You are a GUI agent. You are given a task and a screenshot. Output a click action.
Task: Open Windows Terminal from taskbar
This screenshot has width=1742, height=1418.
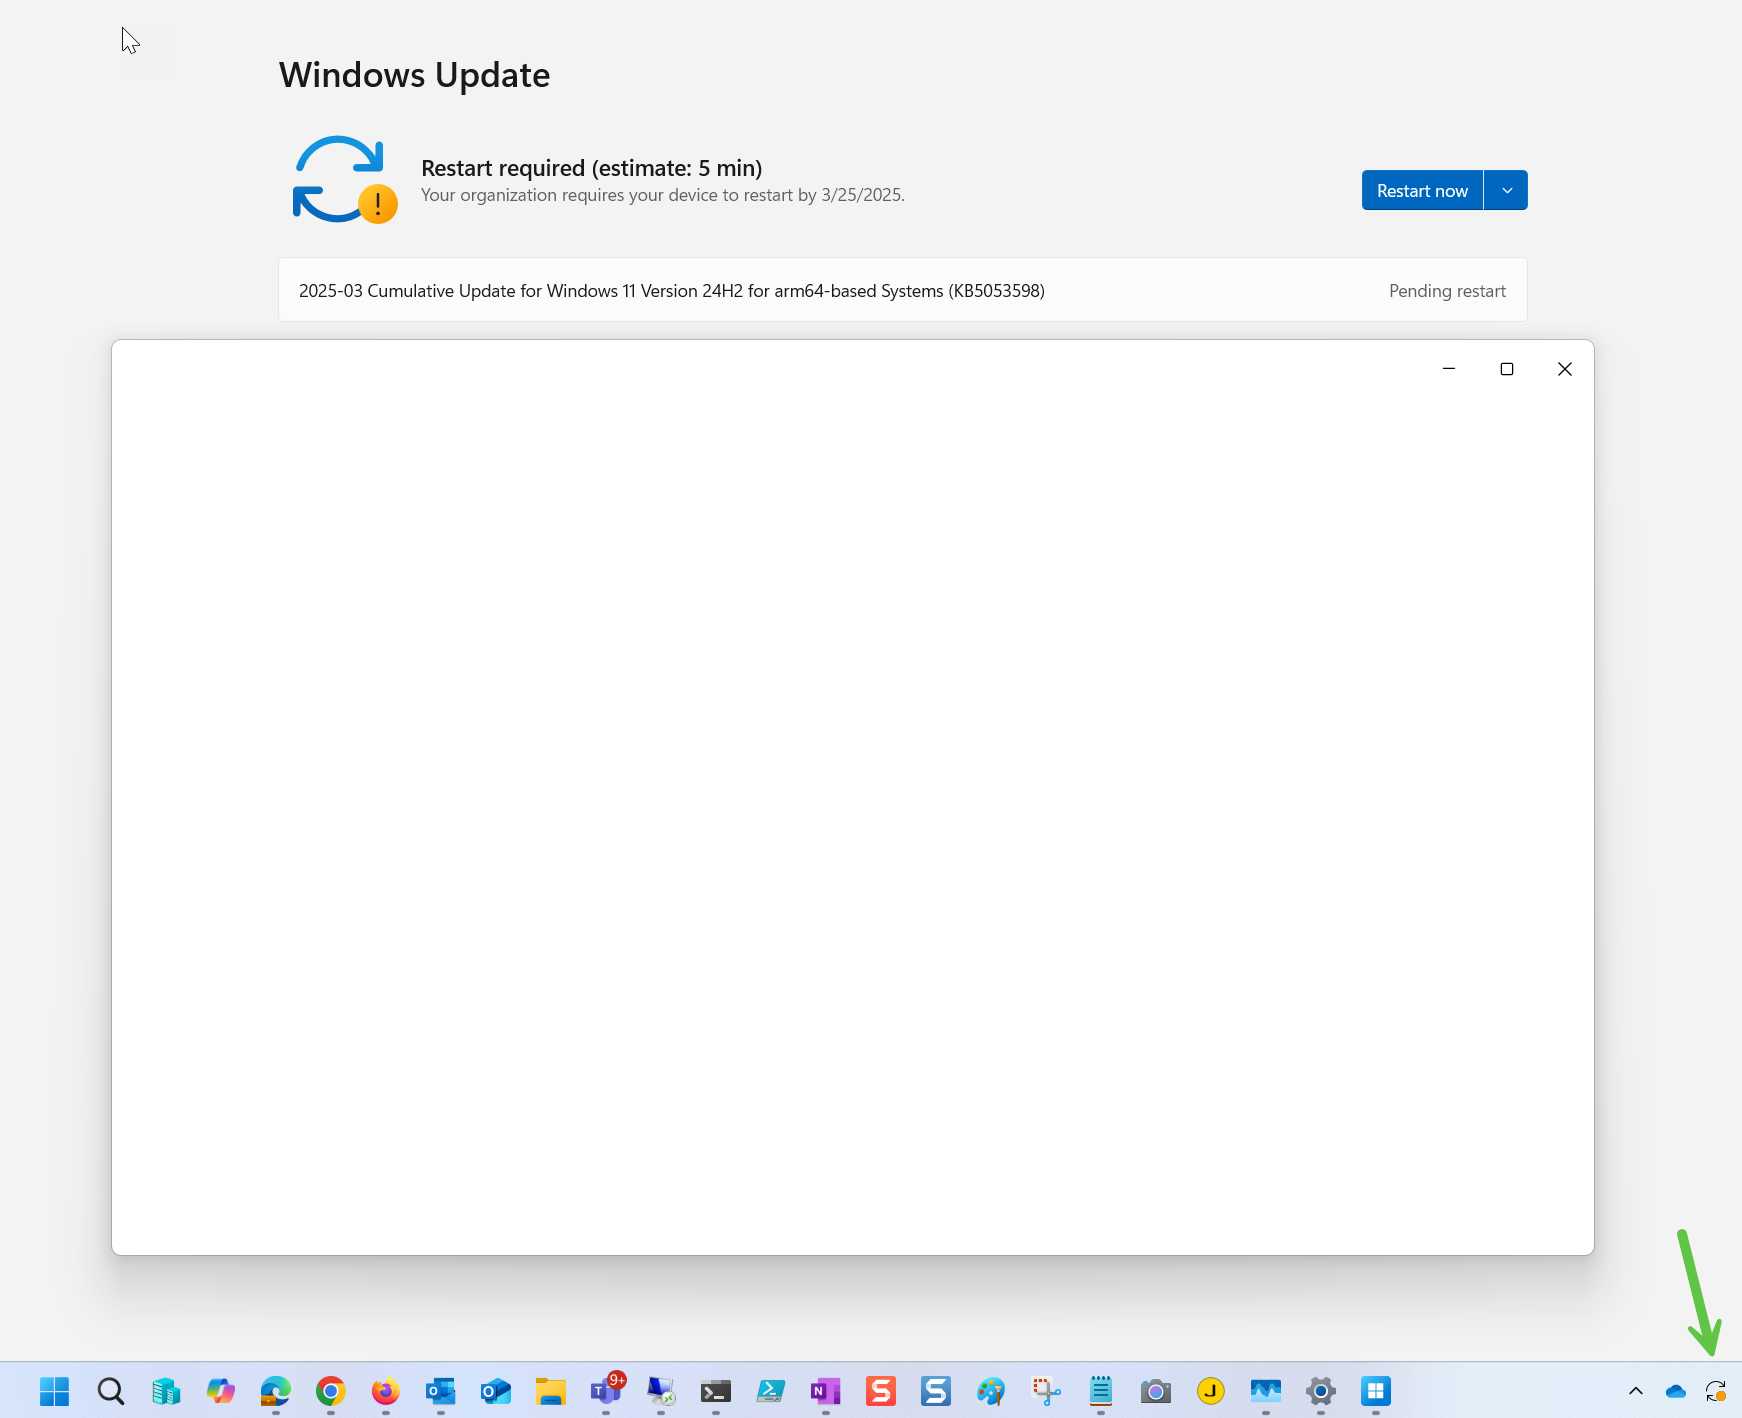click(716, 1391)
